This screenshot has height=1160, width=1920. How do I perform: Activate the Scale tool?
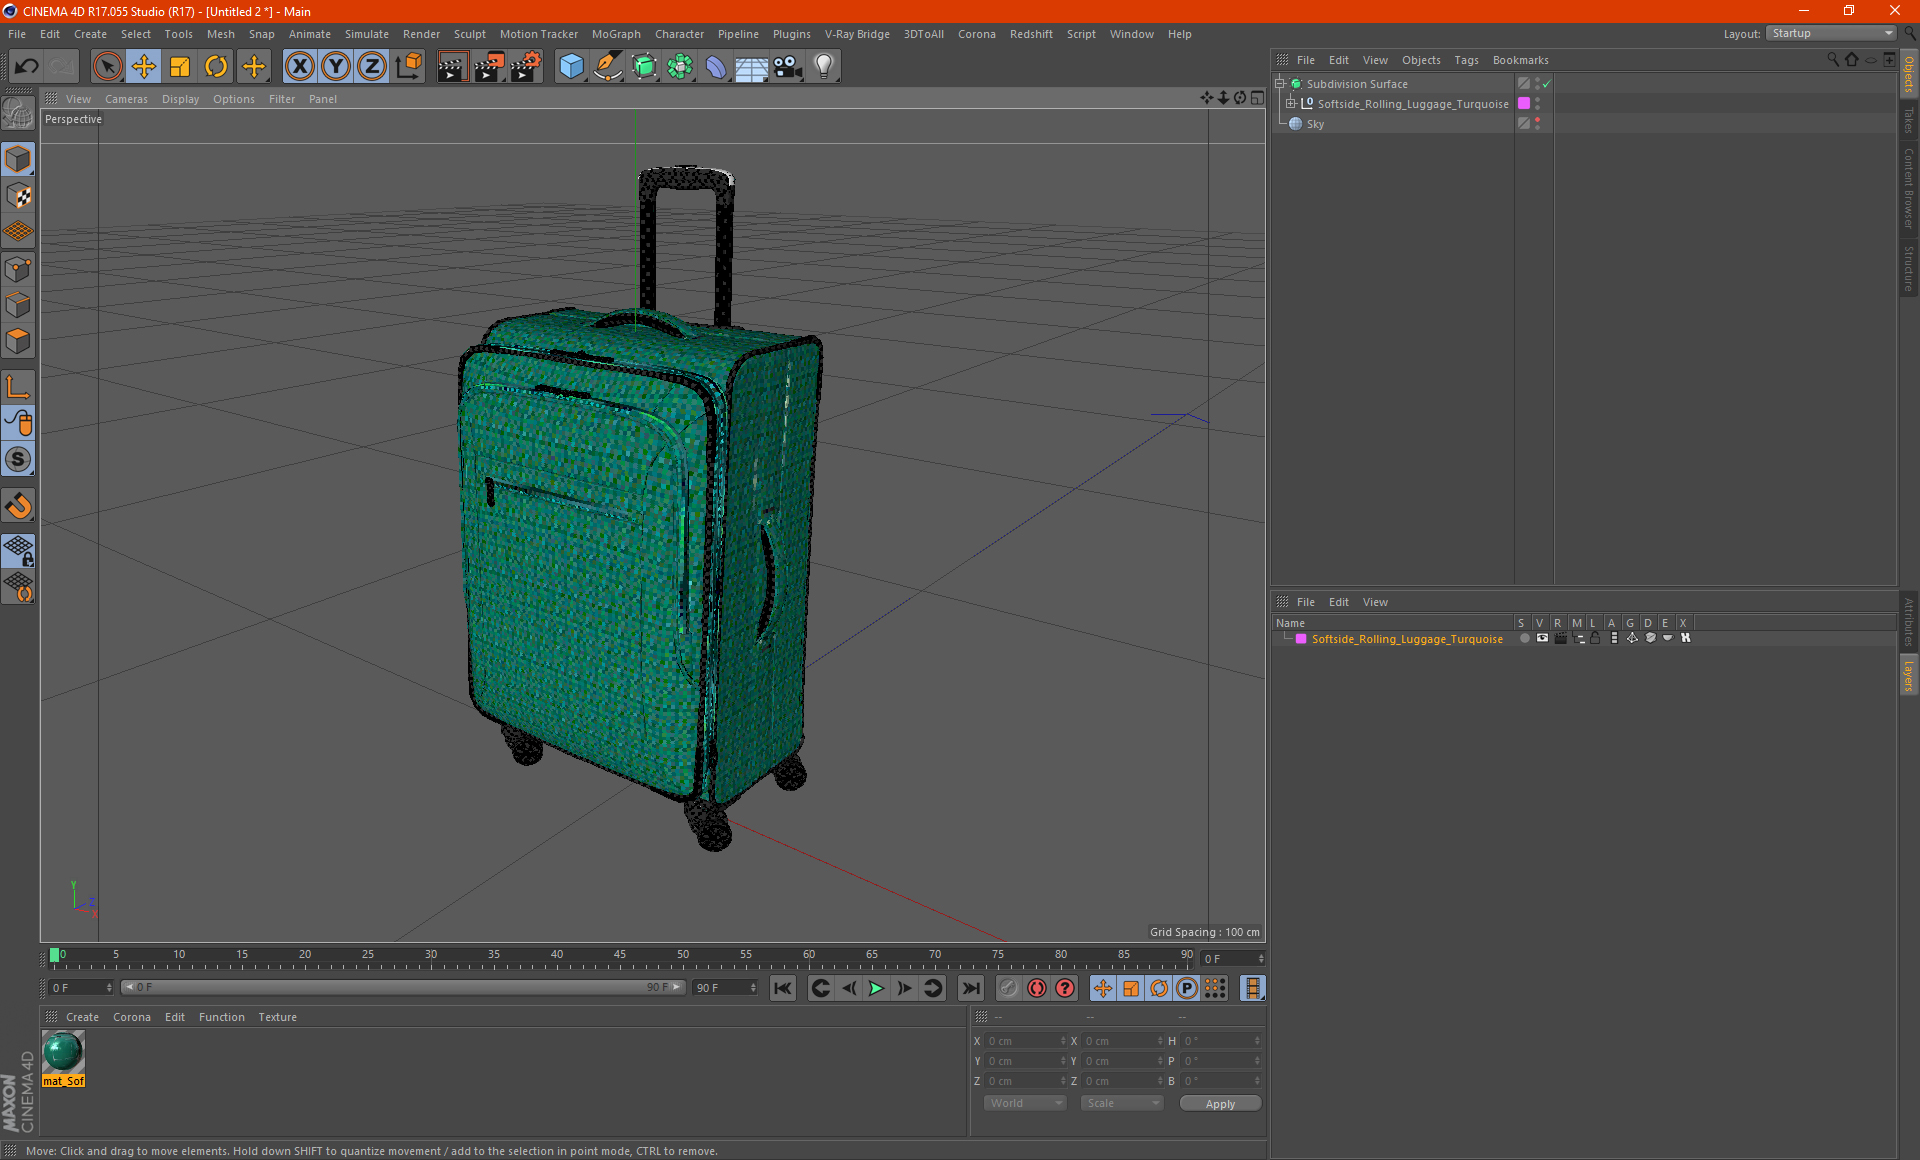click(180, 66)
